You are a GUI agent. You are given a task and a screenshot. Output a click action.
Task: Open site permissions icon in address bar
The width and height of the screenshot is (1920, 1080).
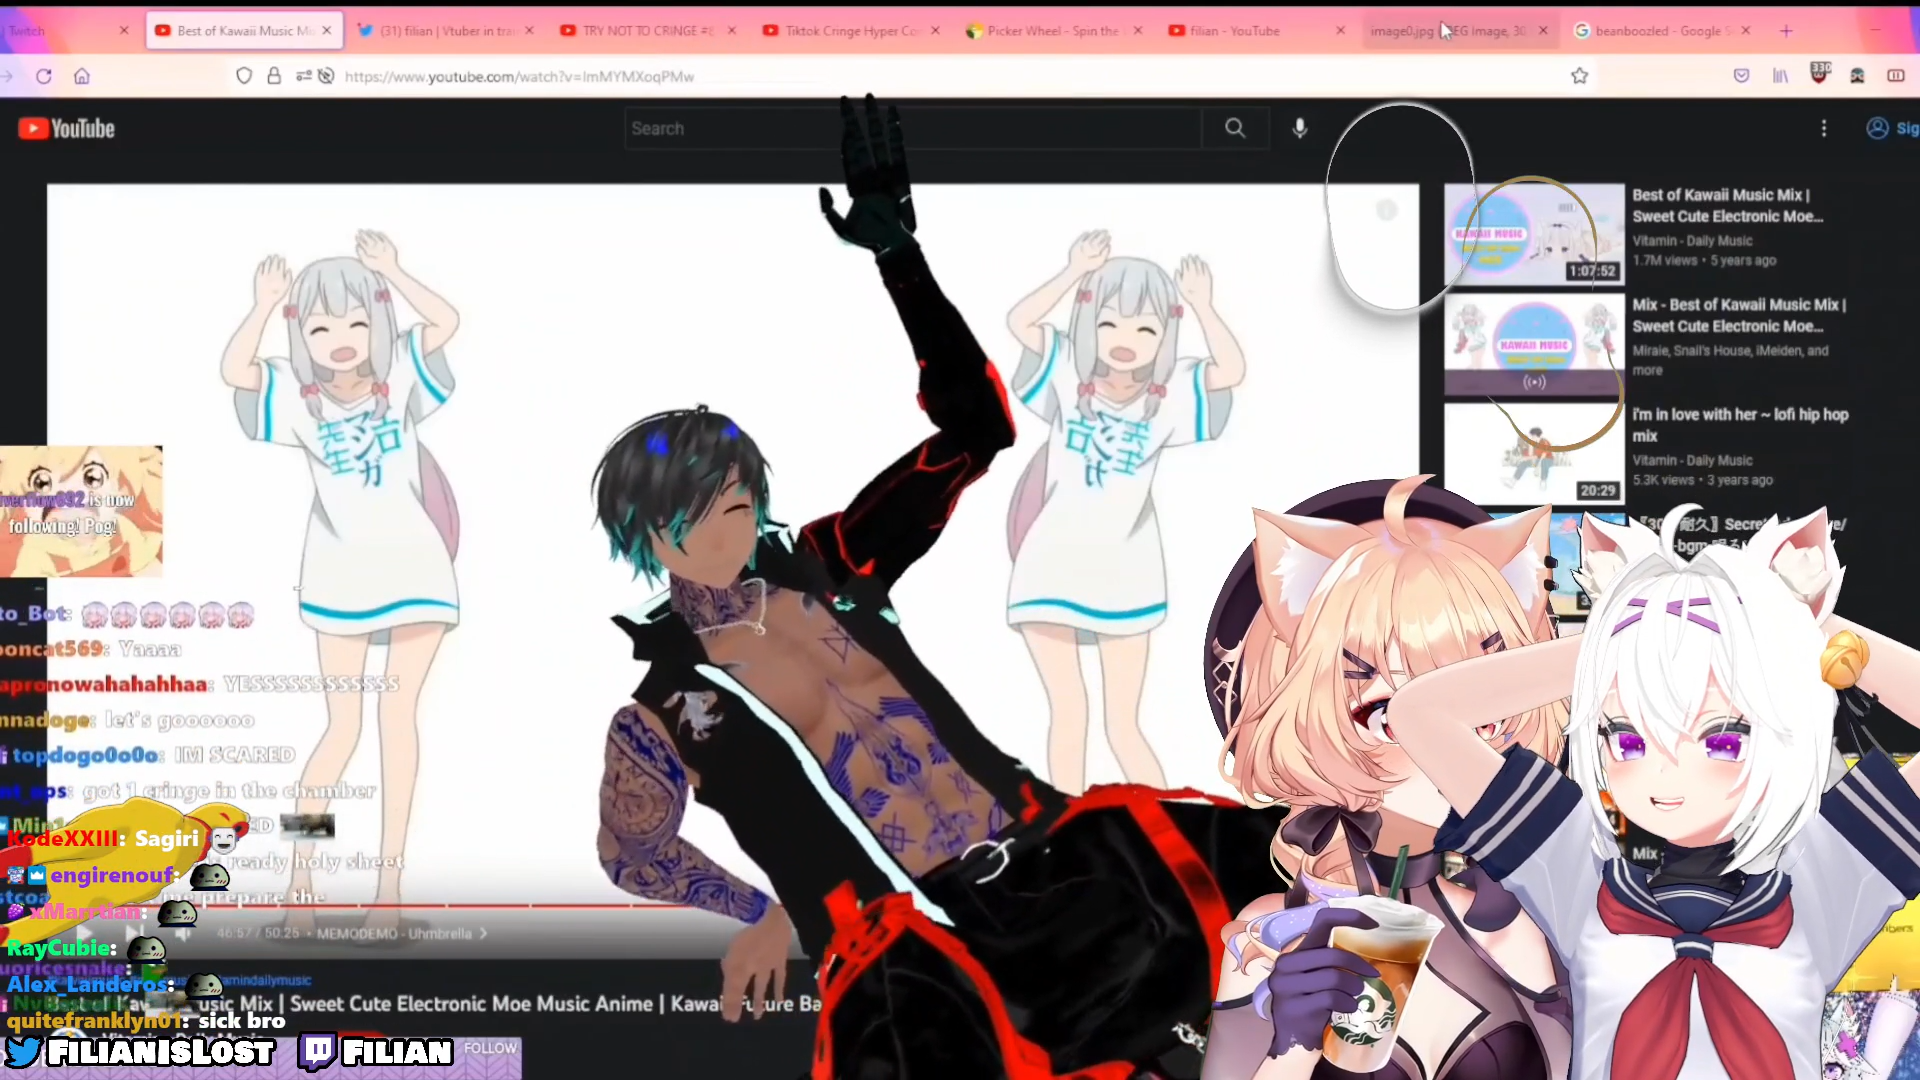click(x=303, y=76)
